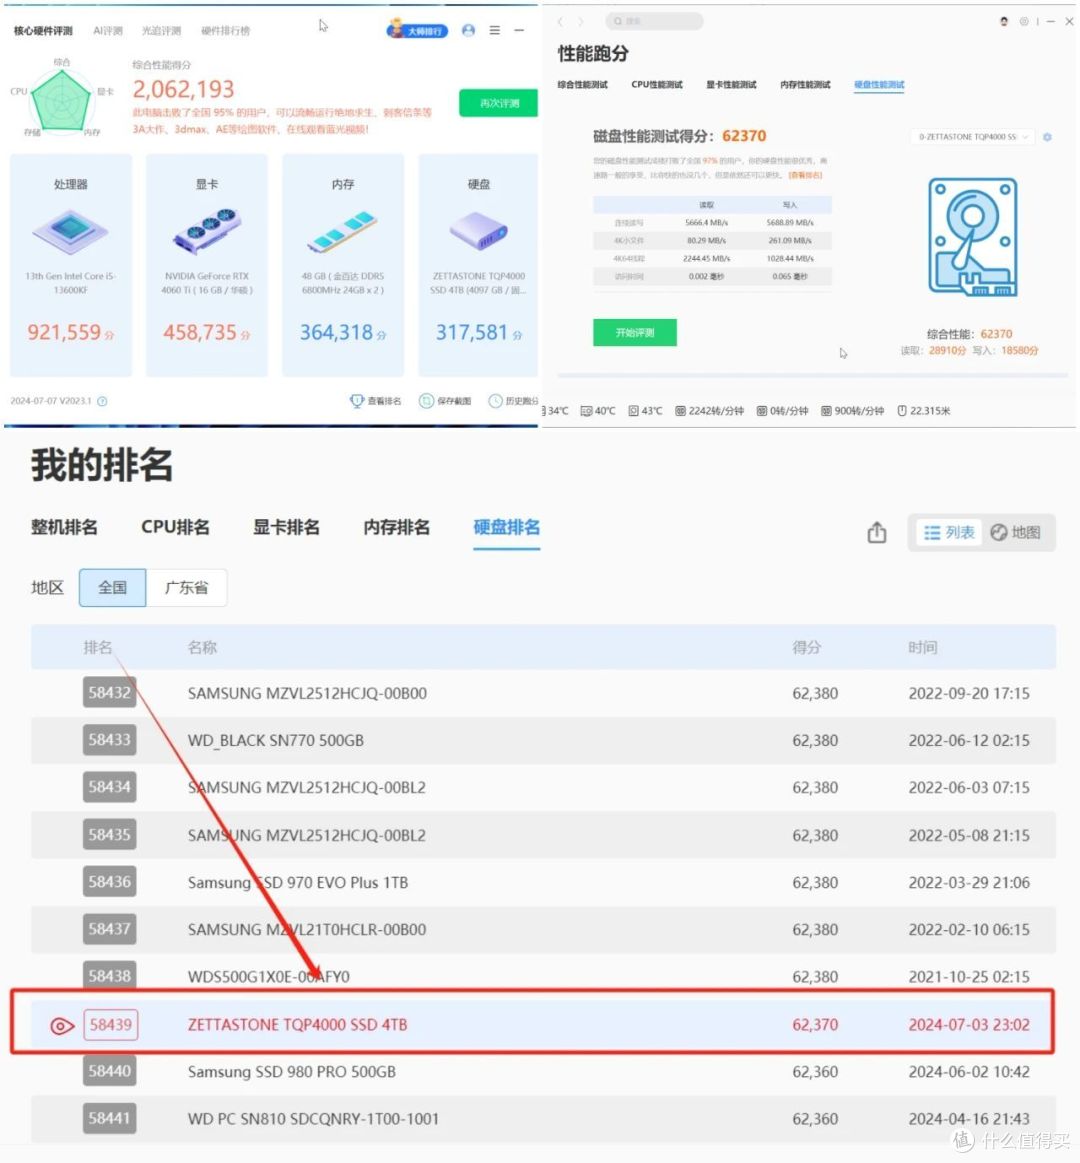
Task: Select the 广东省 region filter
Action: [x=186, y=587]
